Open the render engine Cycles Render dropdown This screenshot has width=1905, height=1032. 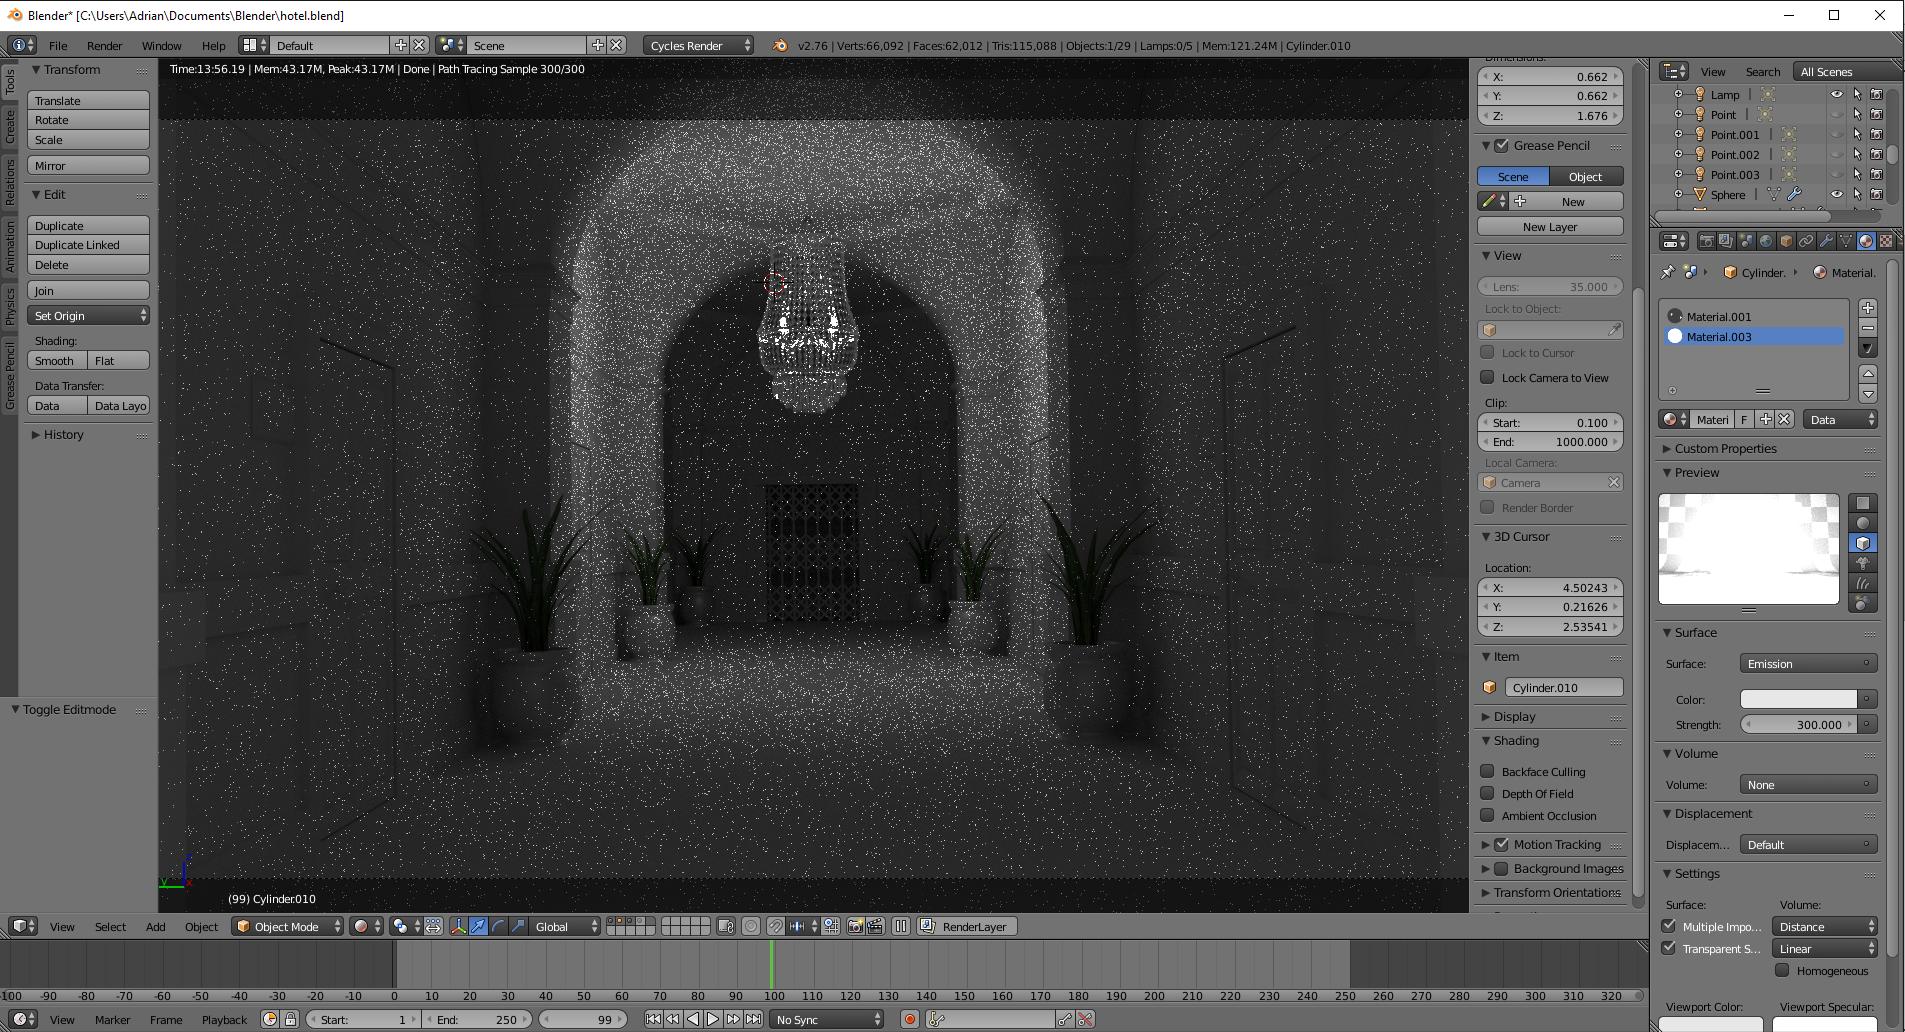[x=699, y=45]
